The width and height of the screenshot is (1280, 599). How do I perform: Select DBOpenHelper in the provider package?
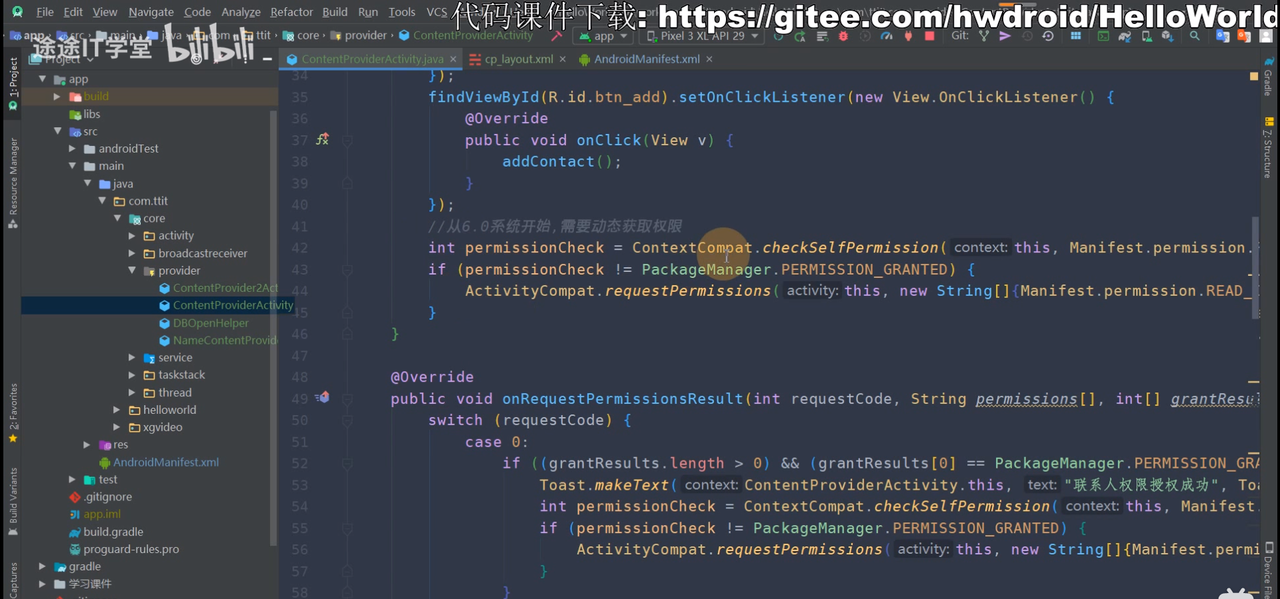tap(210, 323)
